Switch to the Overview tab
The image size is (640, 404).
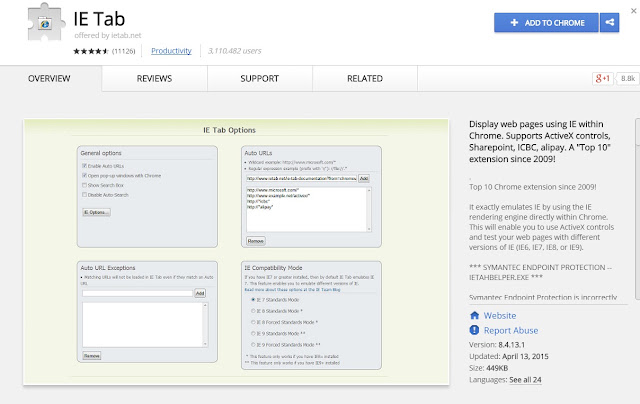pos(49,78)
